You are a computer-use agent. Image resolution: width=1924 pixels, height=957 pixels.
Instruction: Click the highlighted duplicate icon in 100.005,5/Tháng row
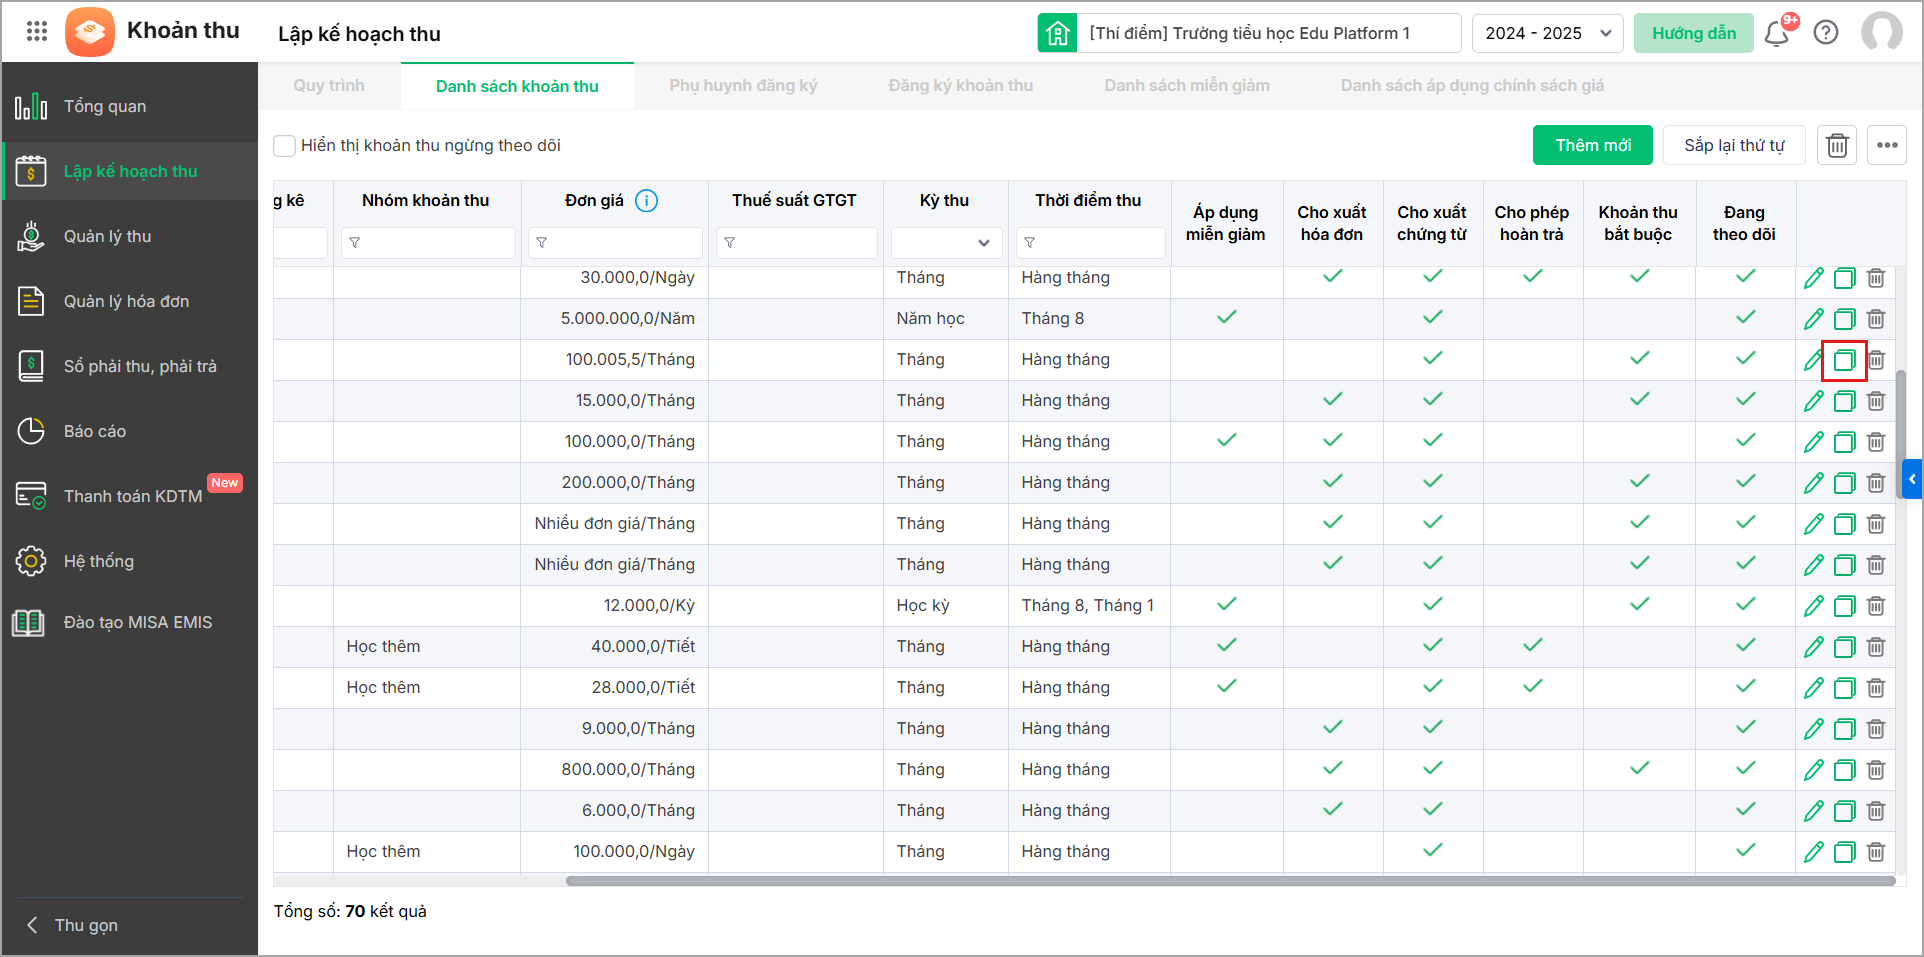1844,360
